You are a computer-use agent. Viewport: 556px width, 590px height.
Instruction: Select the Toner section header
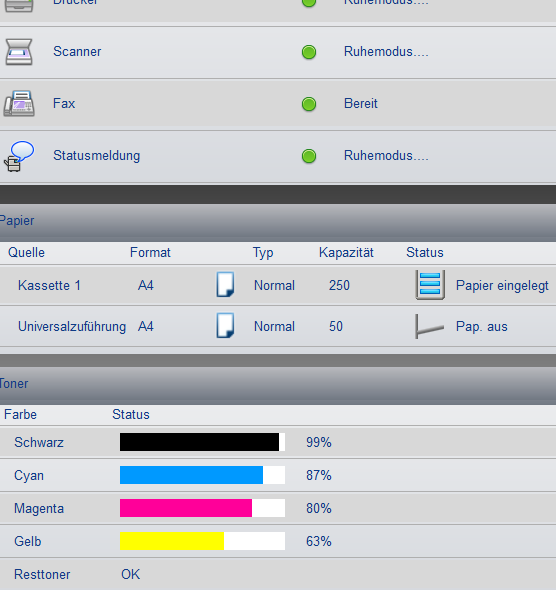(278, 386)
